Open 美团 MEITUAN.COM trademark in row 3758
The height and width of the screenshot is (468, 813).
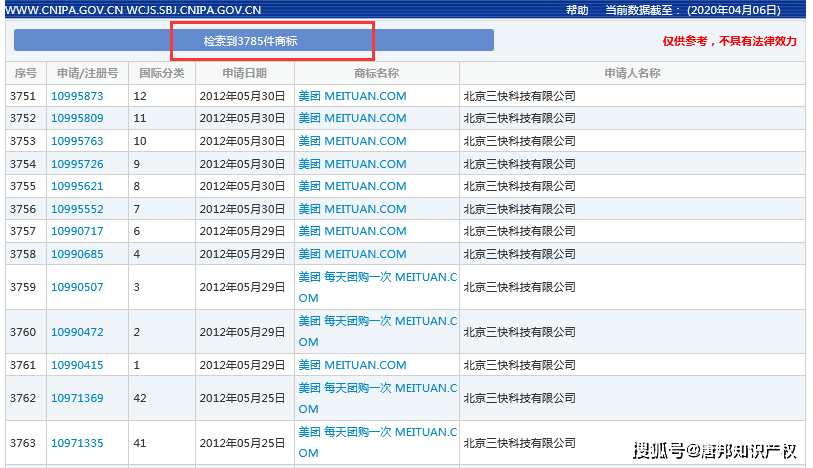point(353,254)
